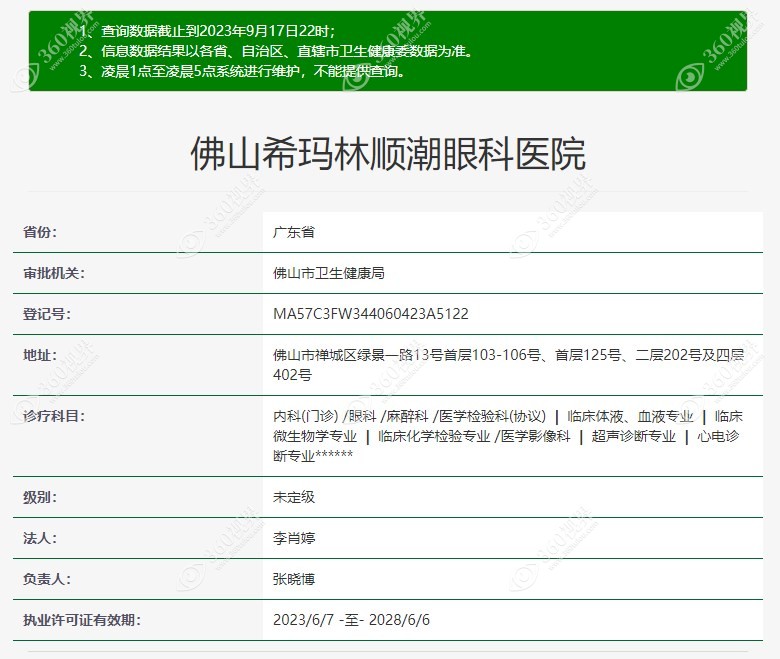Click the 执业许可证有效期 label
Screen dimensions: 780x659
[82, 620]
